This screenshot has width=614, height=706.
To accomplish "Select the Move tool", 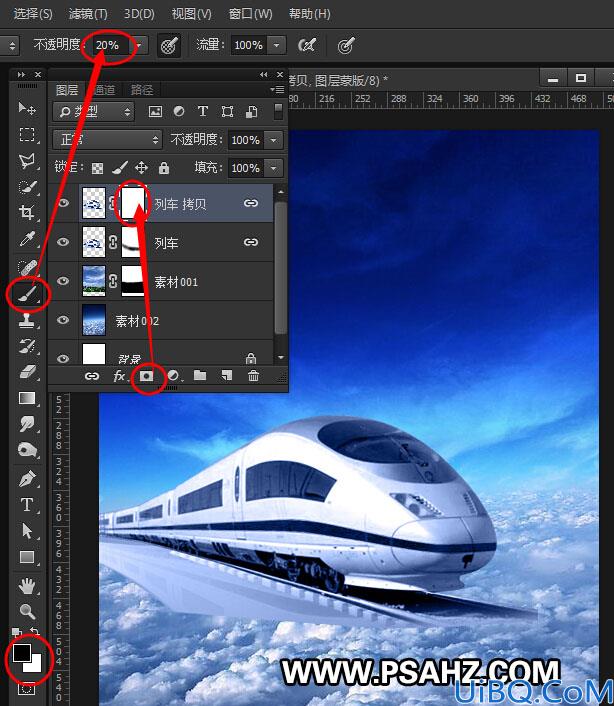I will pos(27,108).
